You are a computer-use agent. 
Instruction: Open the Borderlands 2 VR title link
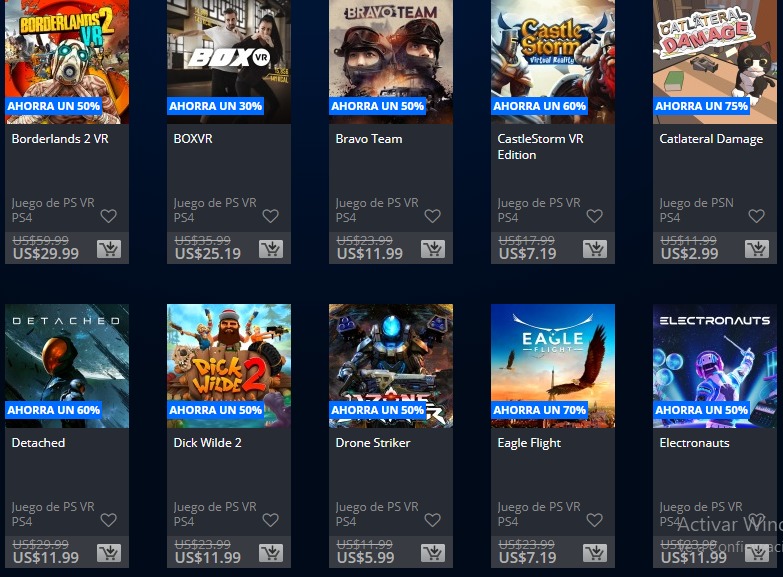click(x=60, y=139)
